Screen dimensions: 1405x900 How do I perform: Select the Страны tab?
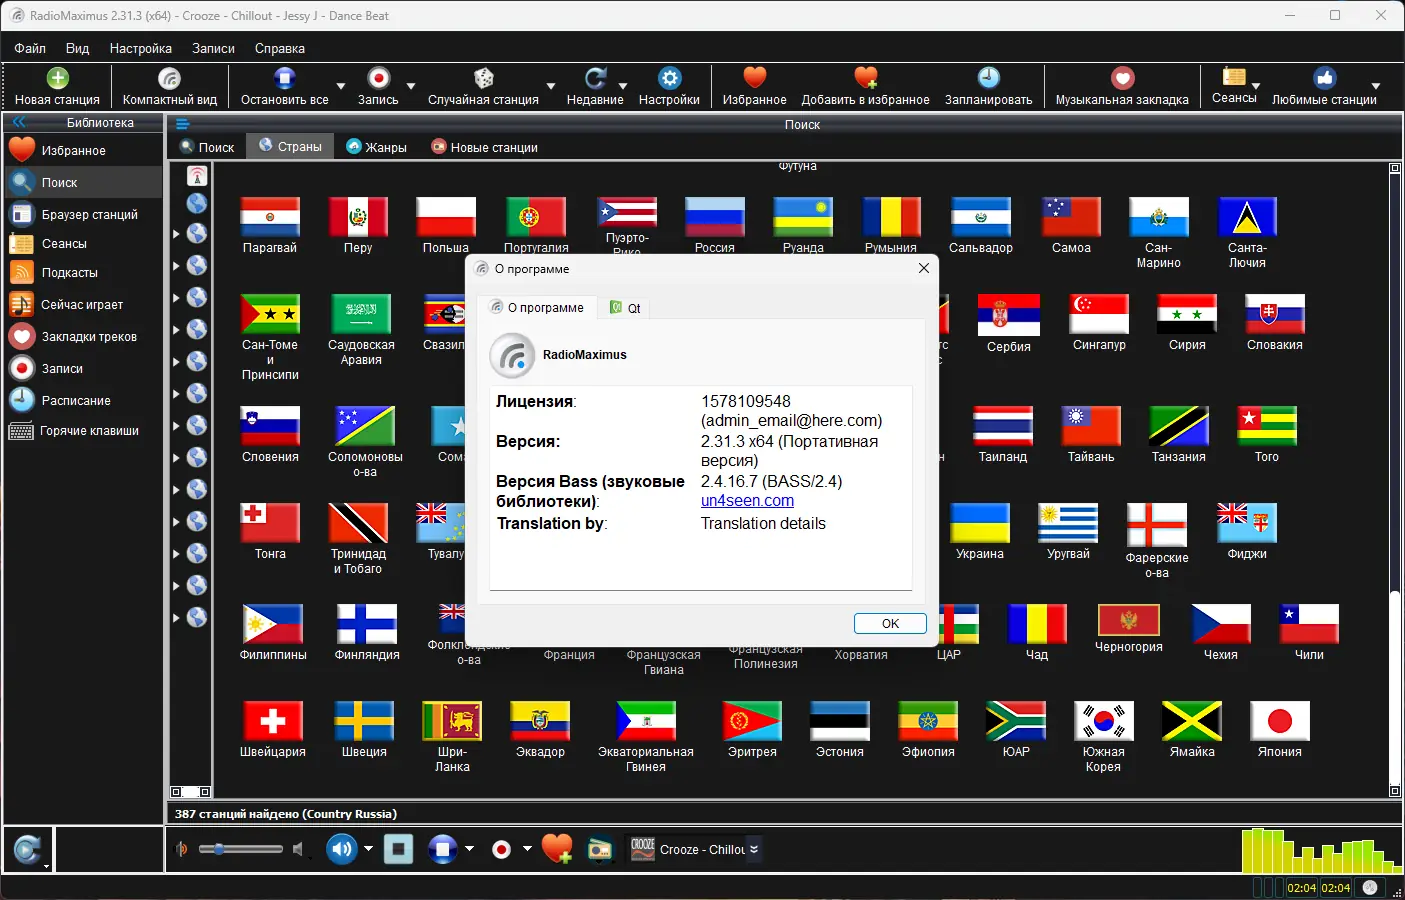click(290, 146)
